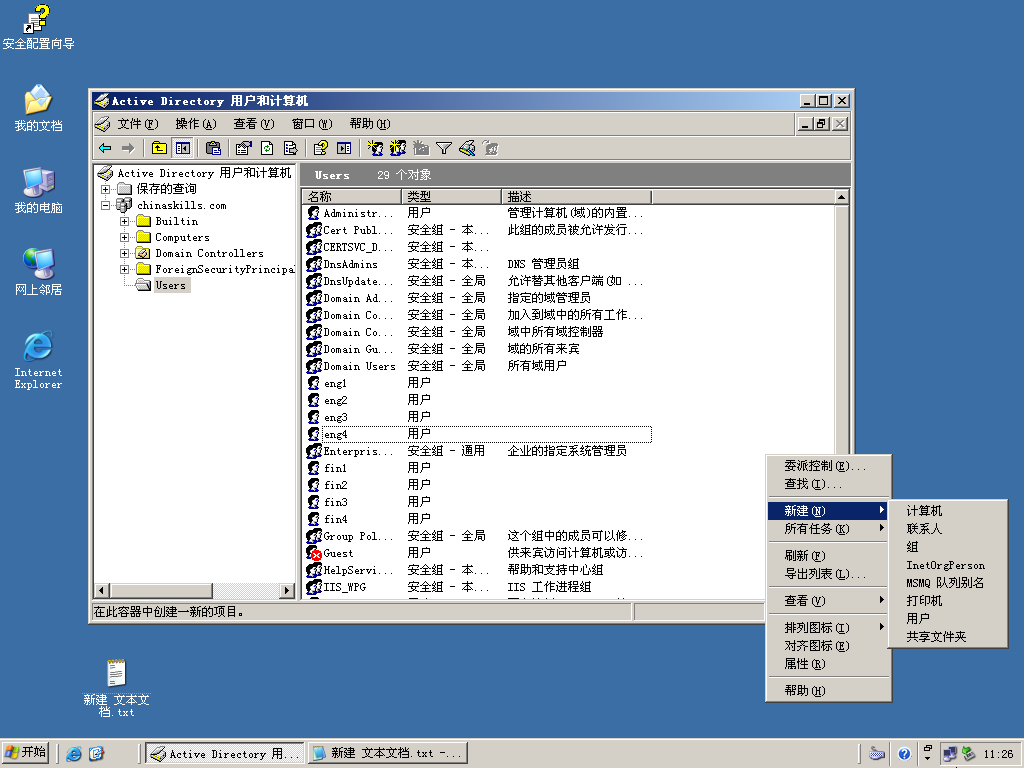Click the filter funnel toolbar icon

pos(444,148)
